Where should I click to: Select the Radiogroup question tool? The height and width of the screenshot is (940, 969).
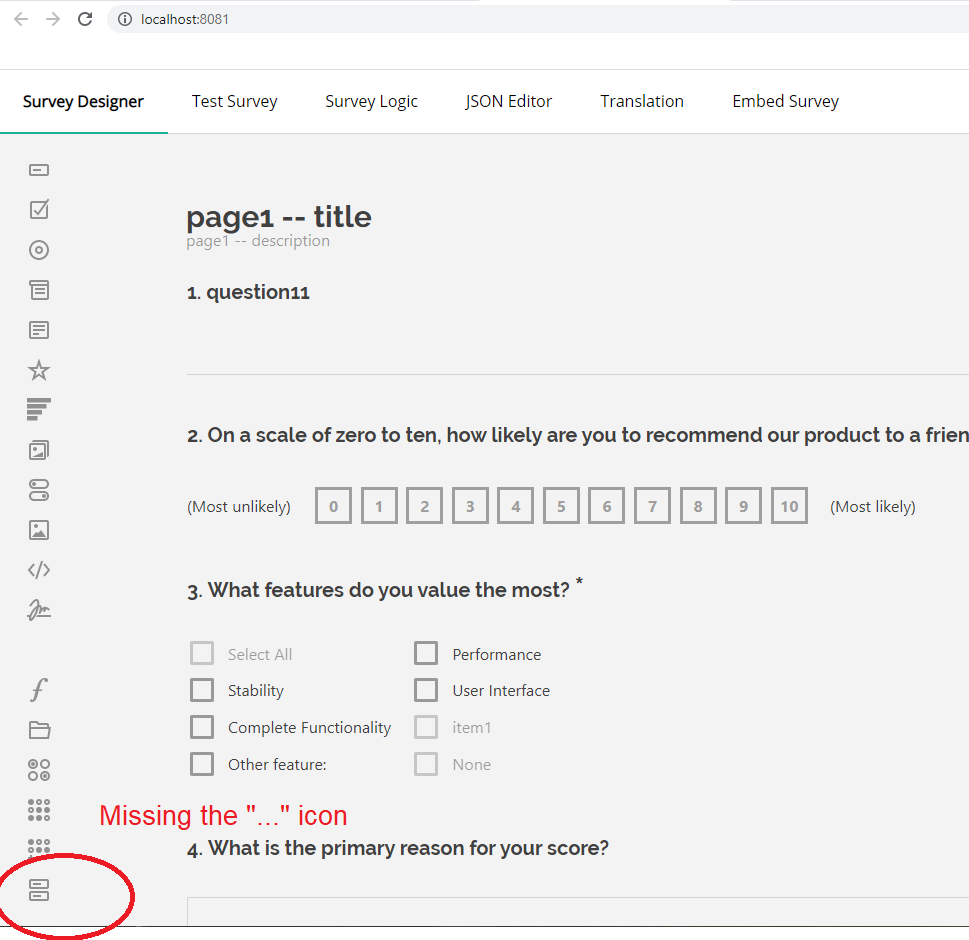(x=38, y=249)
